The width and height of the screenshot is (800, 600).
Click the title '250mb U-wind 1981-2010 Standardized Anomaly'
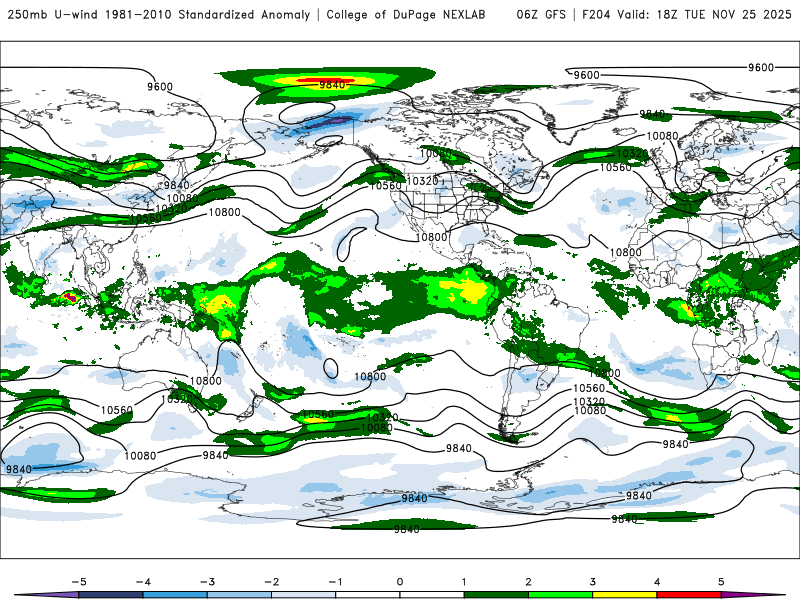(x=159, y=15)
